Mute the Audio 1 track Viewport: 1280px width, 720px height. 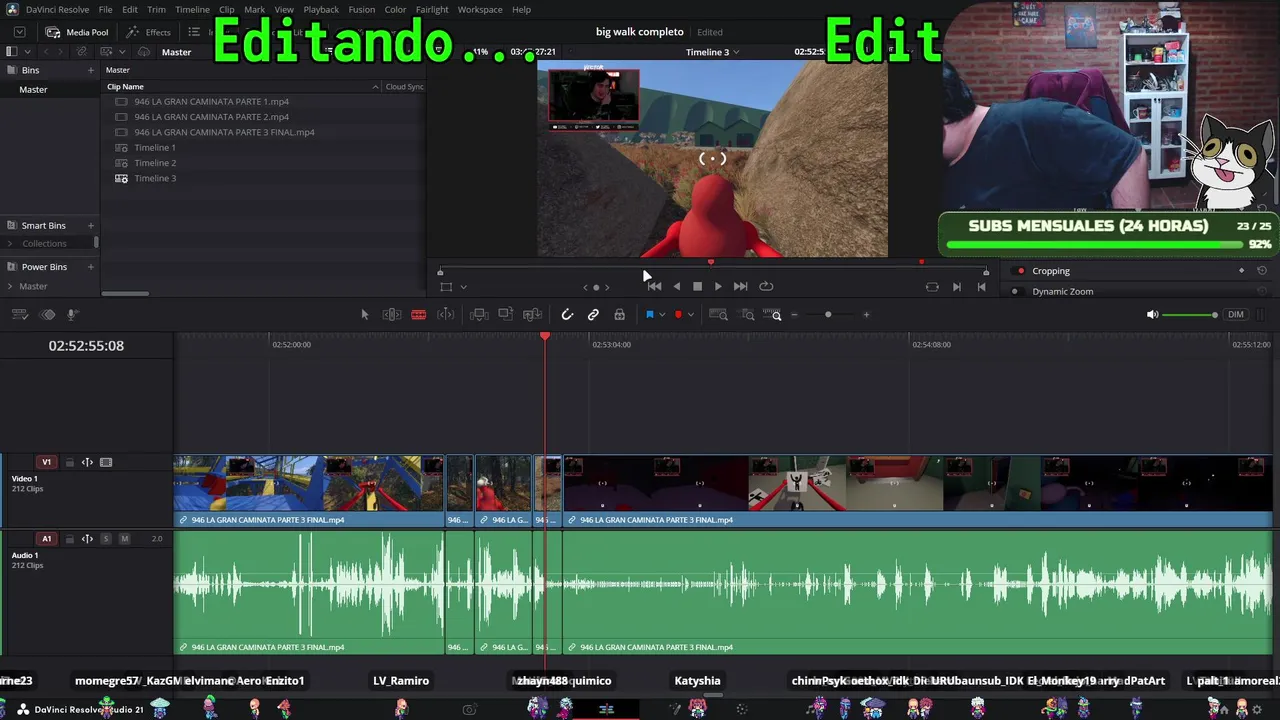(124, 539)
